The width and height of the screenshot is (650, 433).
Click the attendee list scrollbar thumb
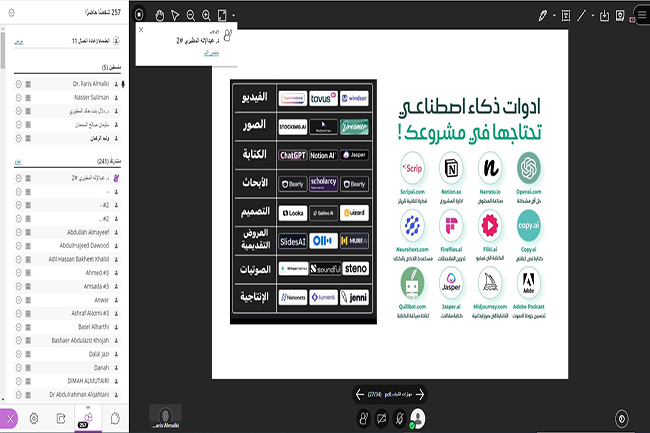3,50
